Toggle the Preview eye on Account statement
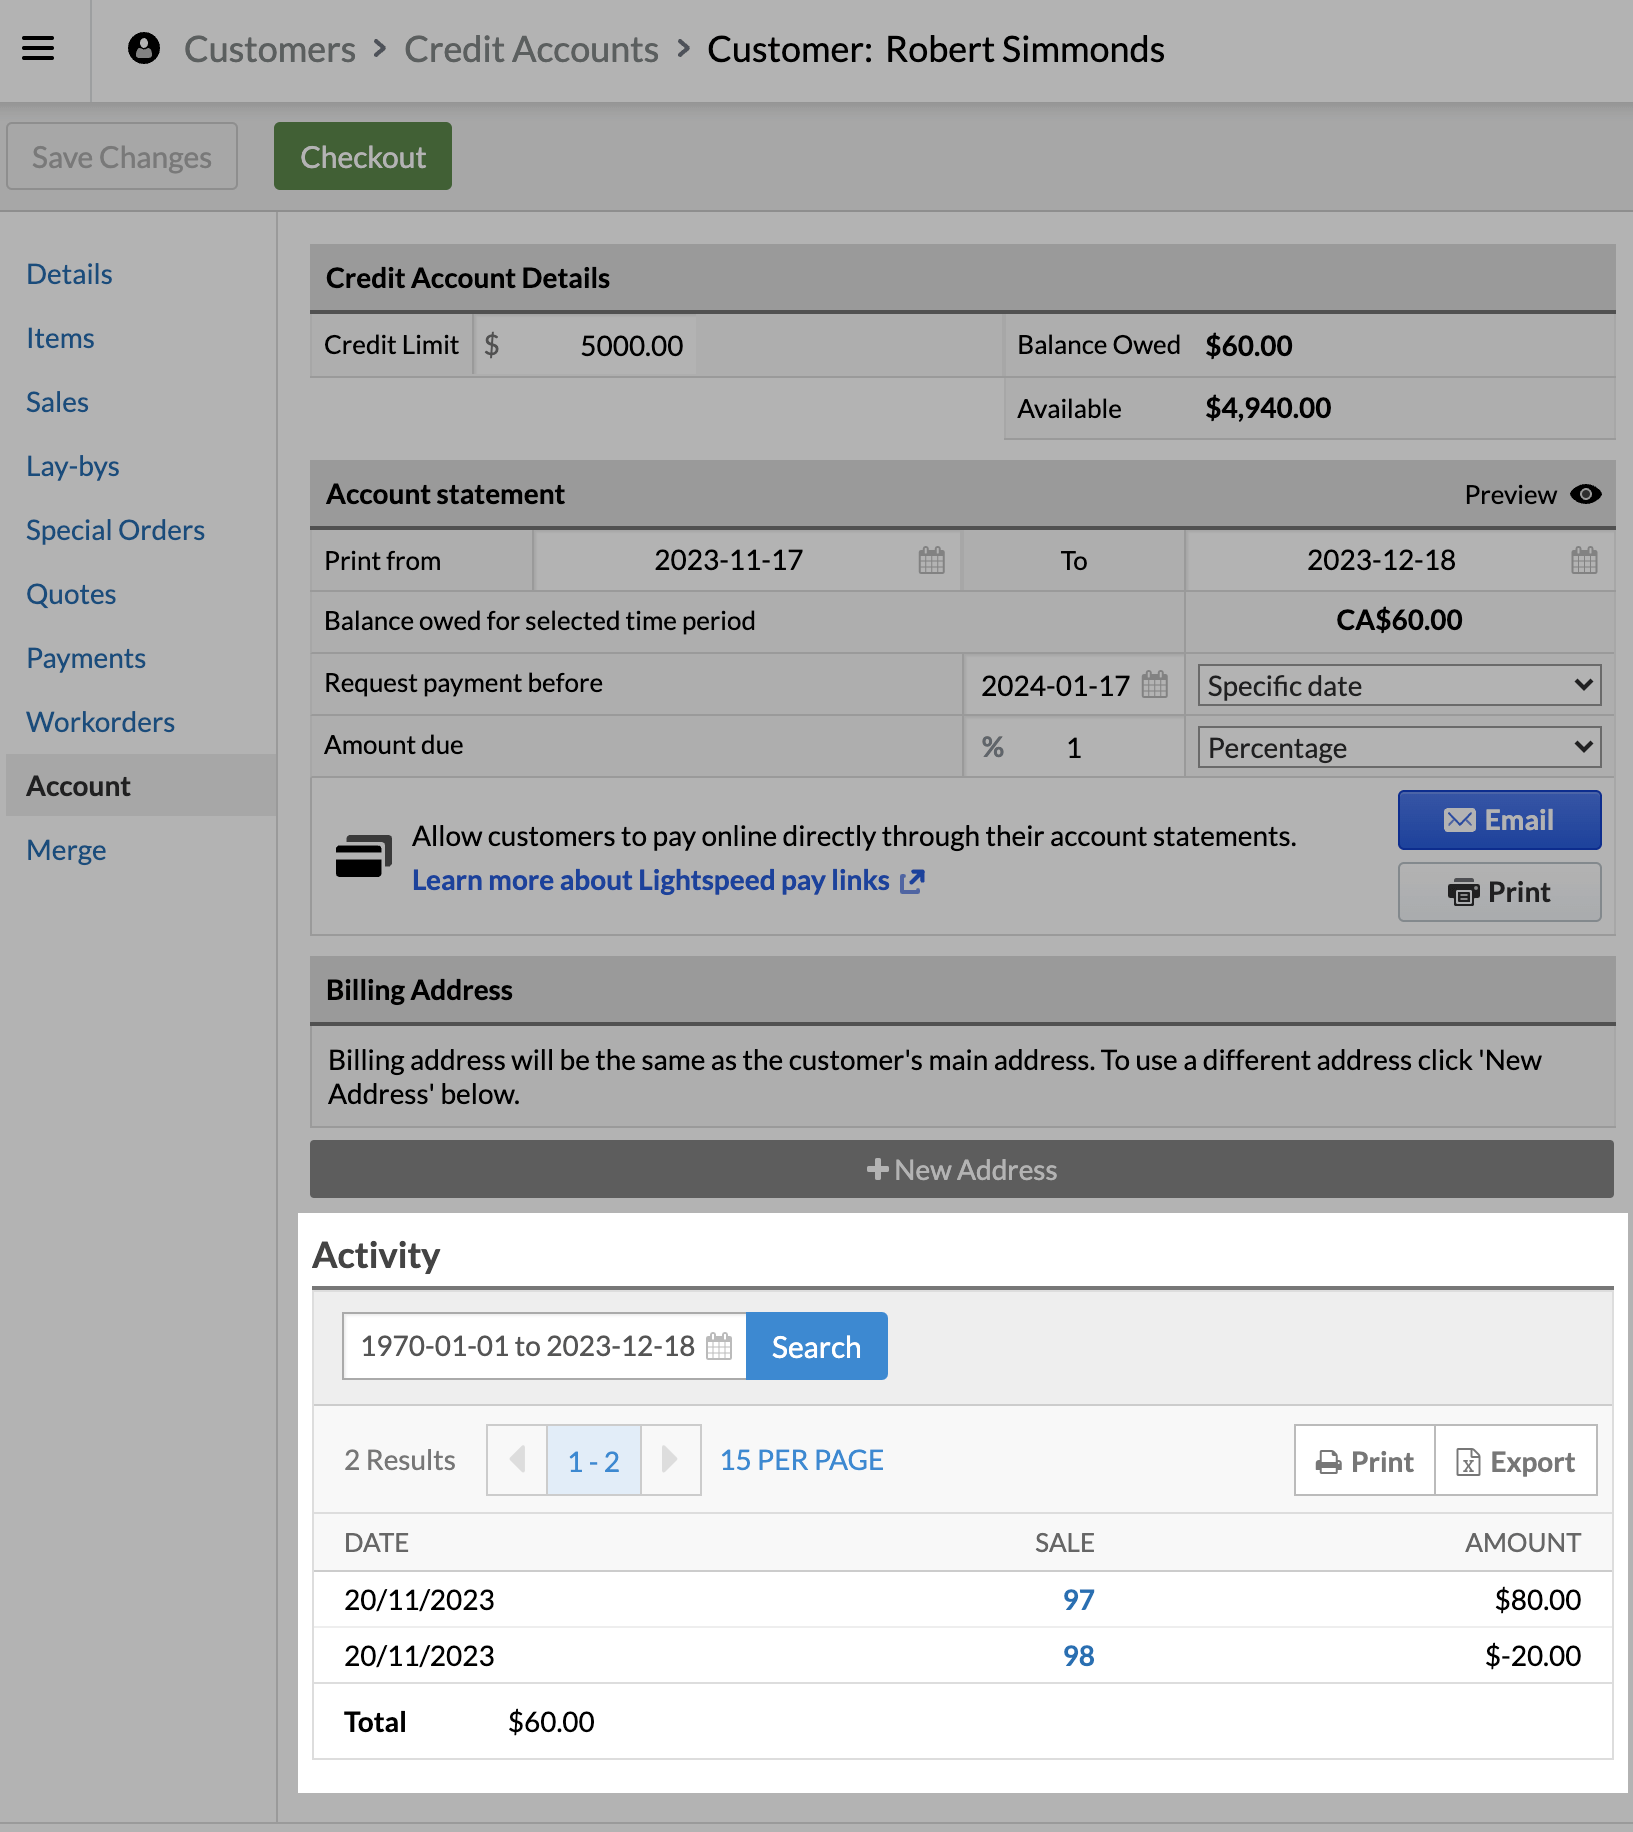This screenshot has width=1633, height=1832. 1586,494
